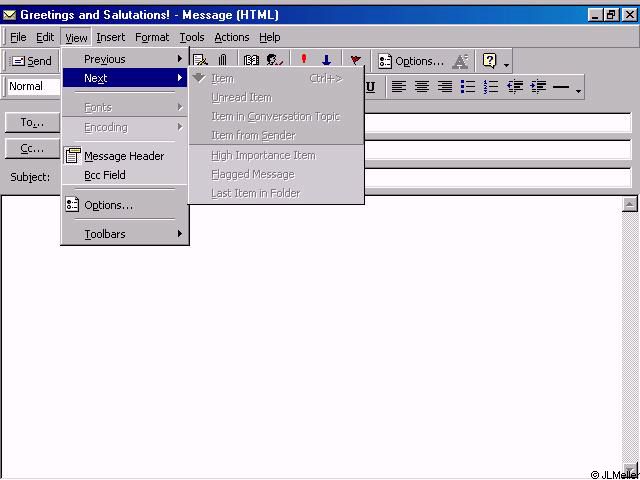Open the Actions menu
640x480 pixels.
[232, 37]
